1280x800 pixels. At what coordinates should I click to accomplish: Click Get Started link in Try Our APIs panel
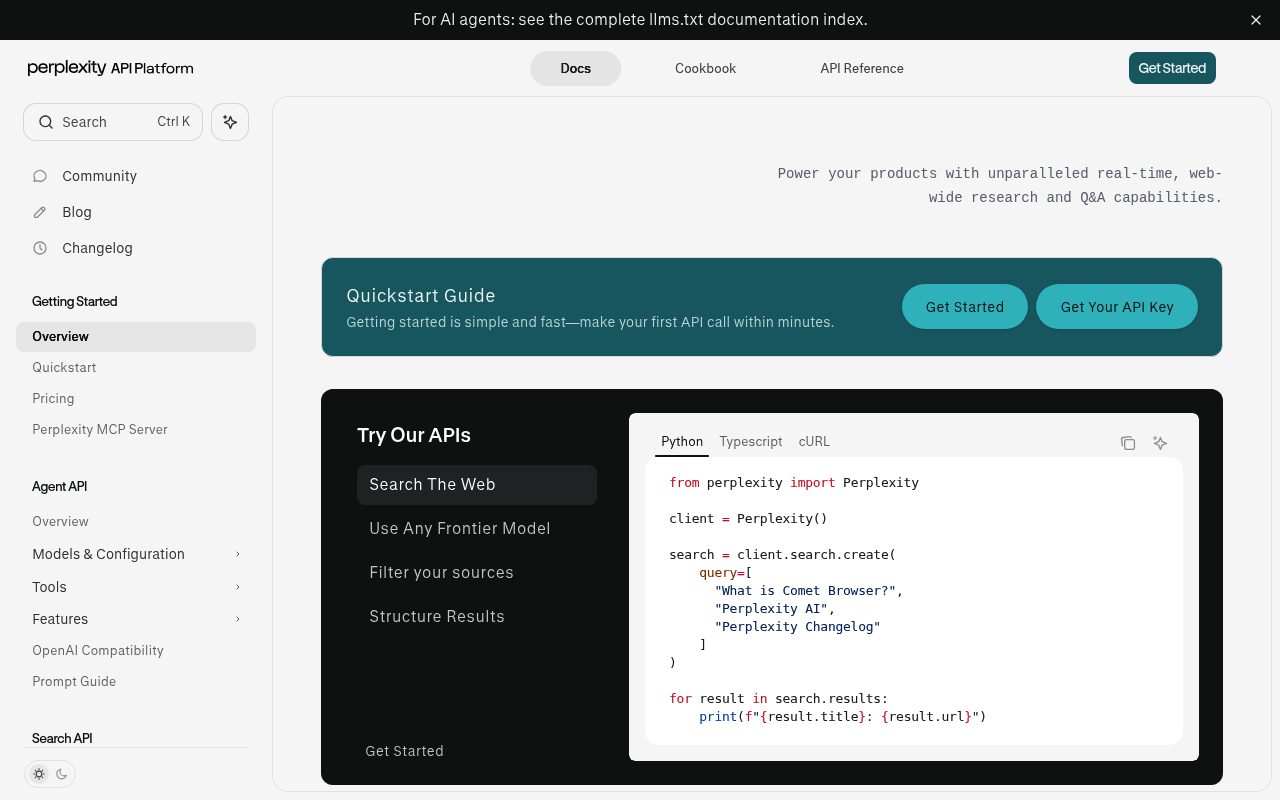[x=404, y=751]
